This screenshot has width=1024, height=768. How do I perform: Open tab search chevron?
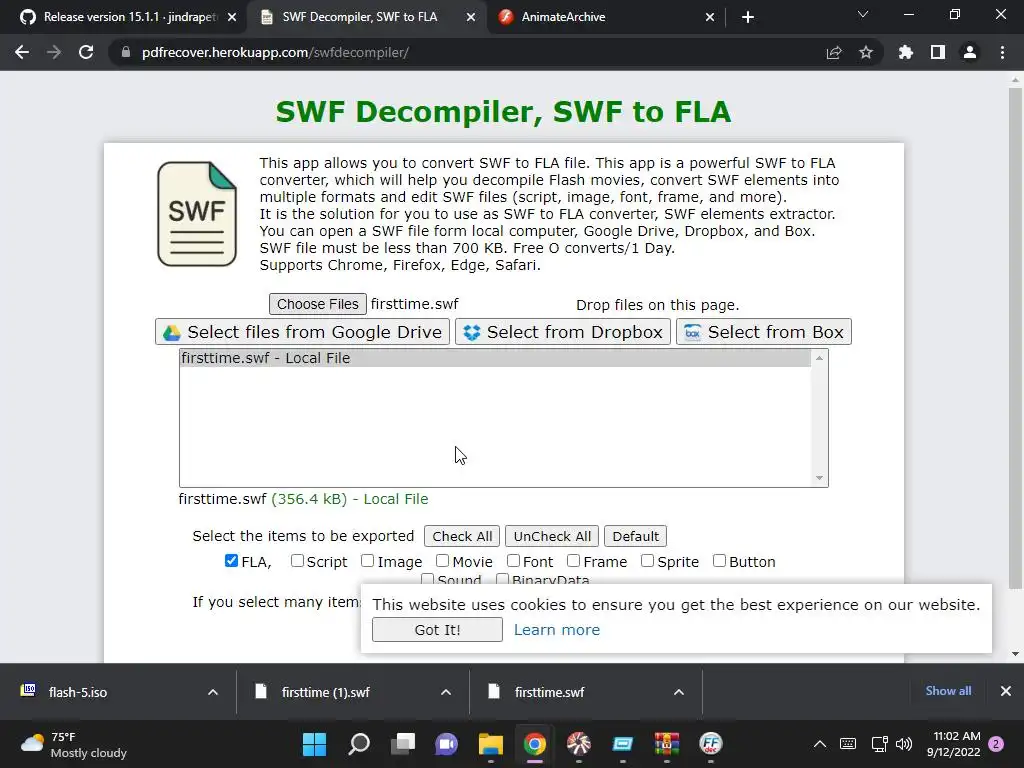click(863, 14)
